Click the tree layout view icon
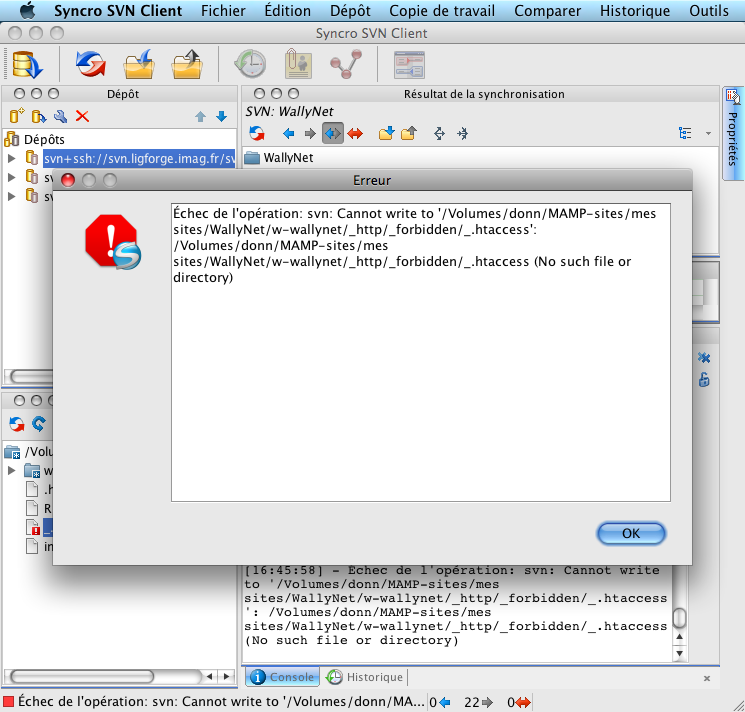 pos(685,133)
